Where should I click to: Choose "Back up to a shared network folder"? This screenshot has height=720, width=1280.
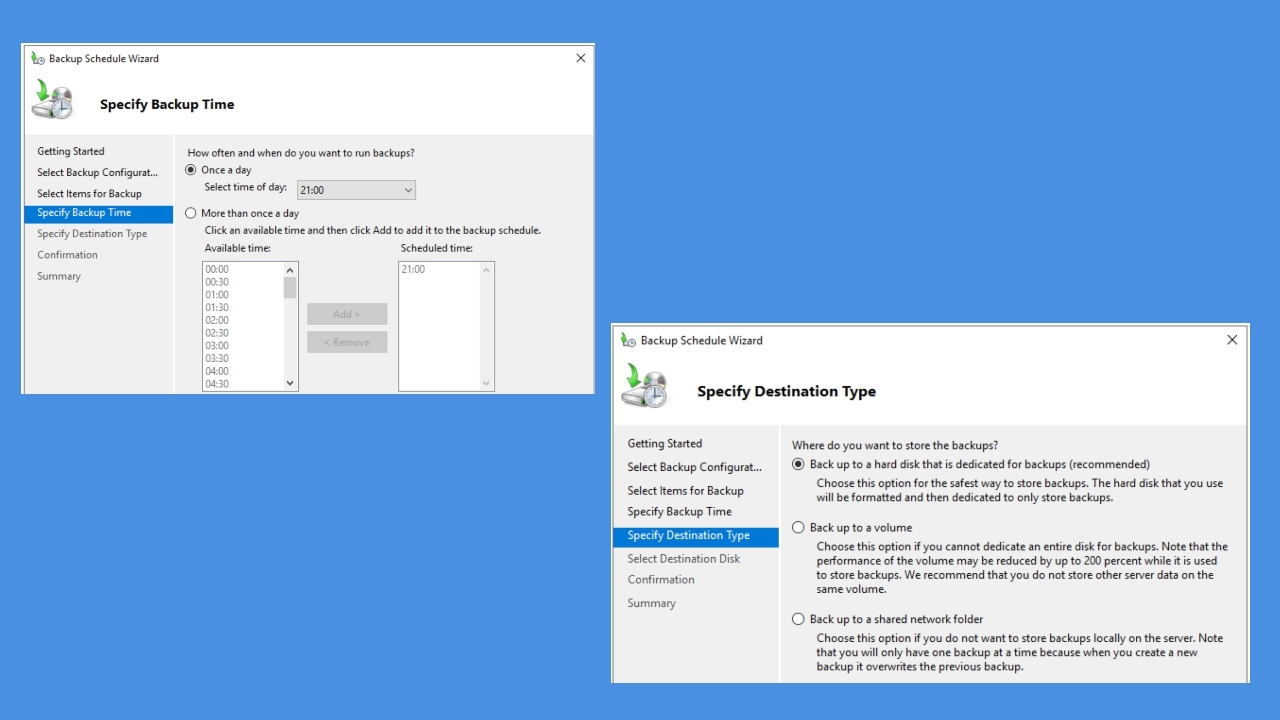pos(798,619)
